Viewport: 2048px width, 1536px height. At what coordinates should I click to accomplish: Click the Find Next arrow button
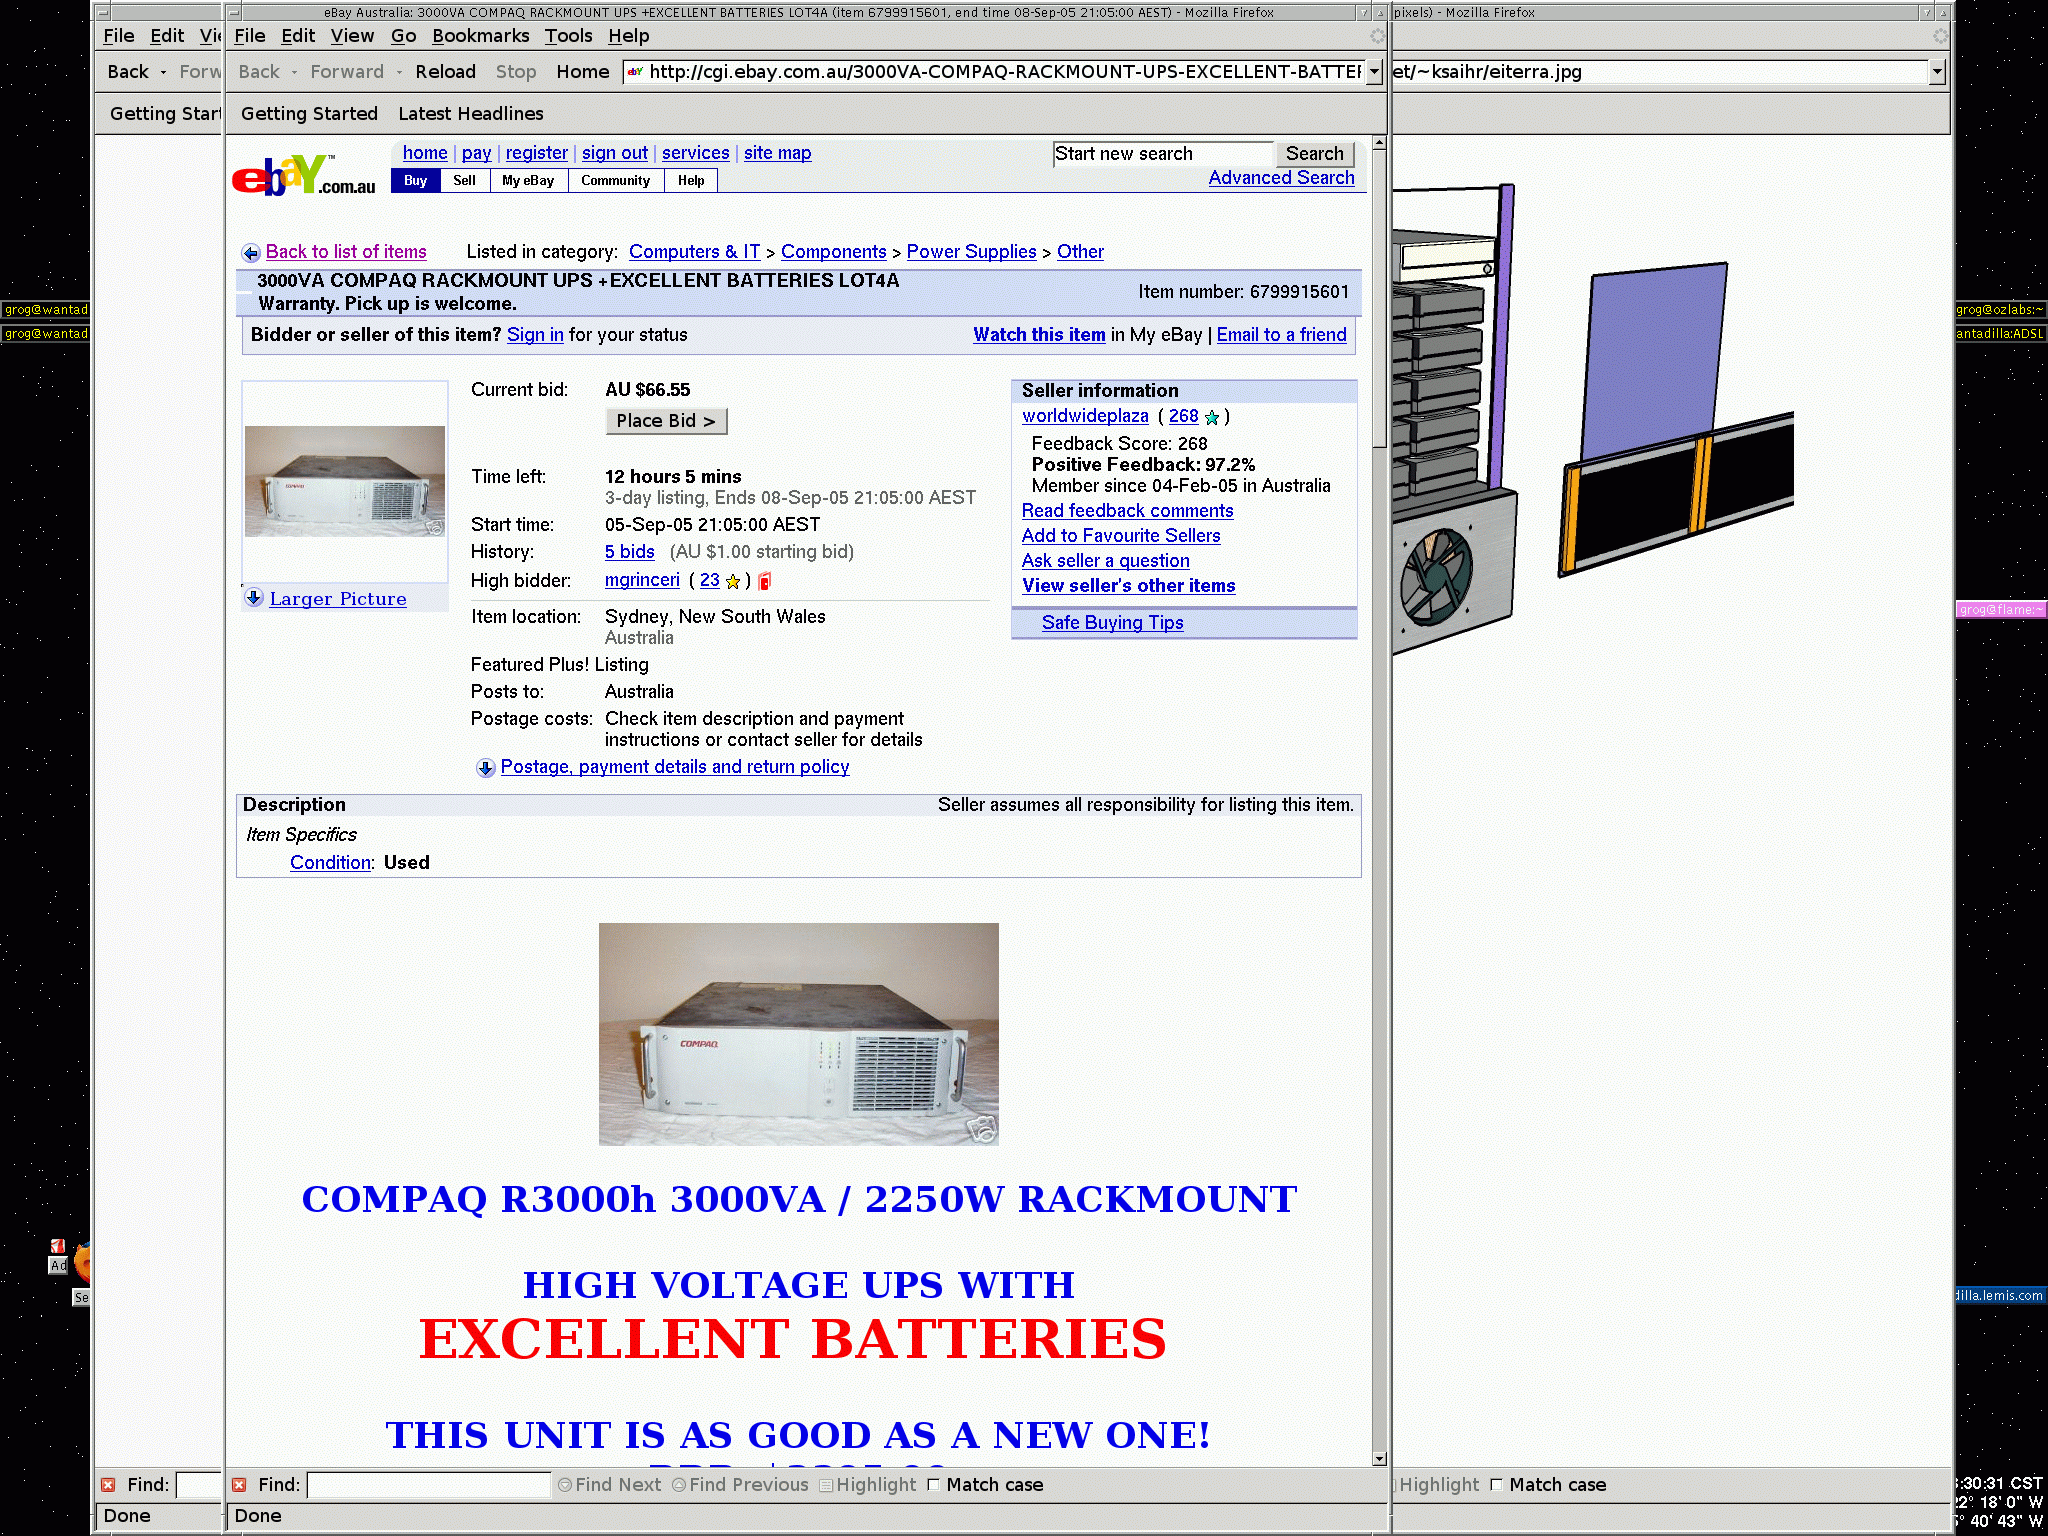click(x=609, y=1485)
